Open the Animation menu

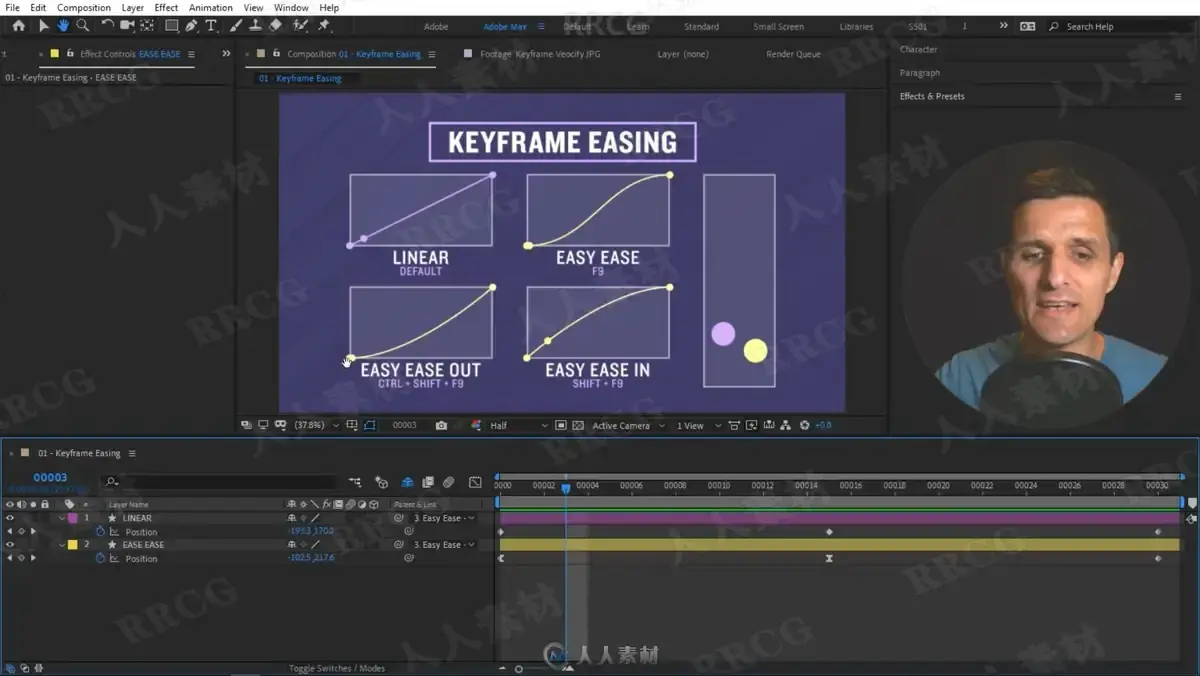(x=210, y=7)
